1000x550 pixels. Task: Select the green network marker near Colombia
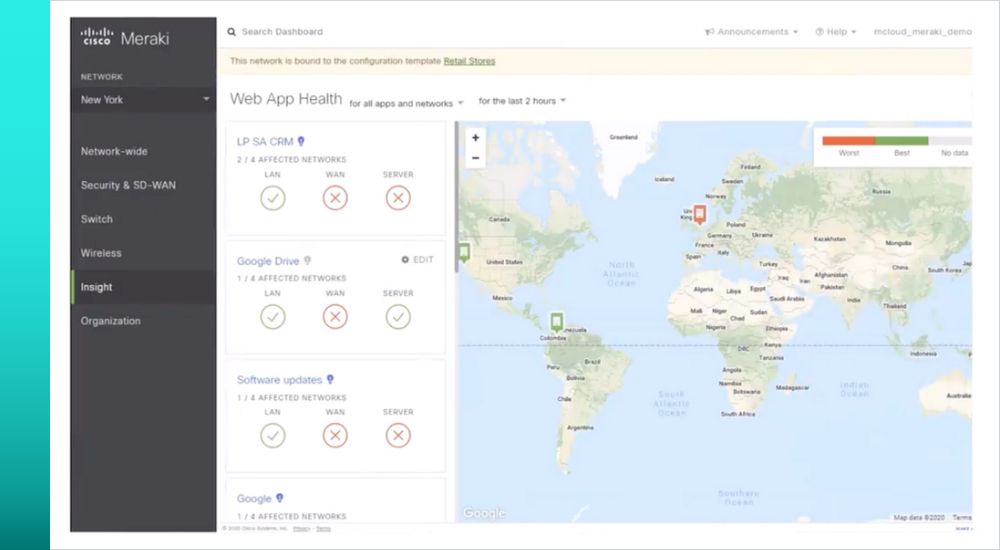click(x=557, y=321)
